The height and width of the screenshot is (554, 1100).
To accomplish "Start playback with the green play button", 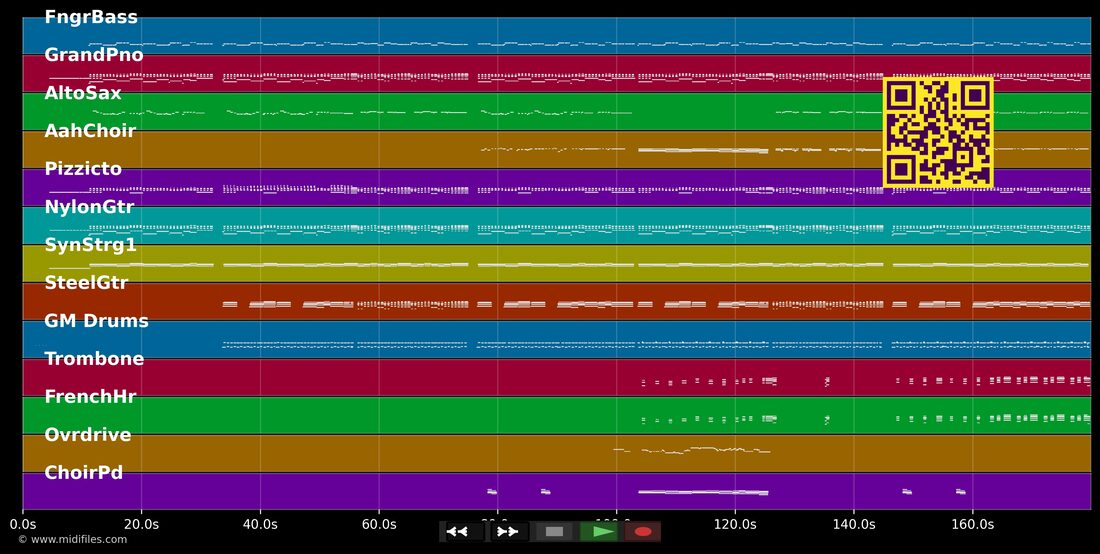I will click(x=598, y=532).
